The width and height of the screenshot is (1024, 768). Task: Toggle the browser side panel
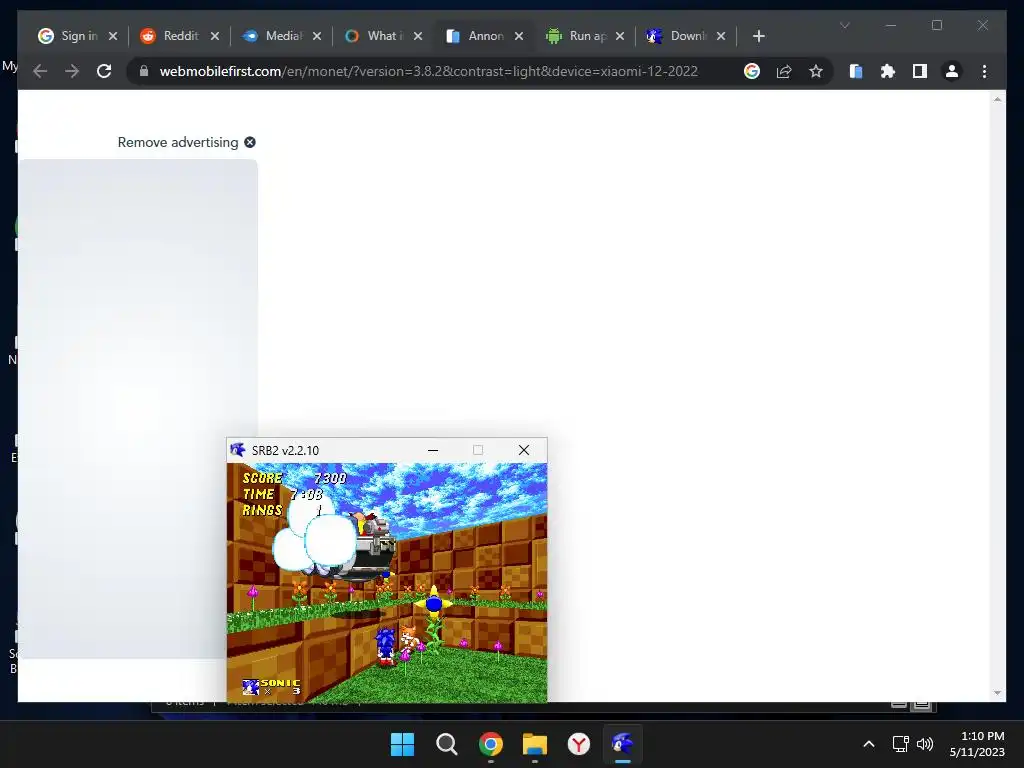click(x=920, y=71)
